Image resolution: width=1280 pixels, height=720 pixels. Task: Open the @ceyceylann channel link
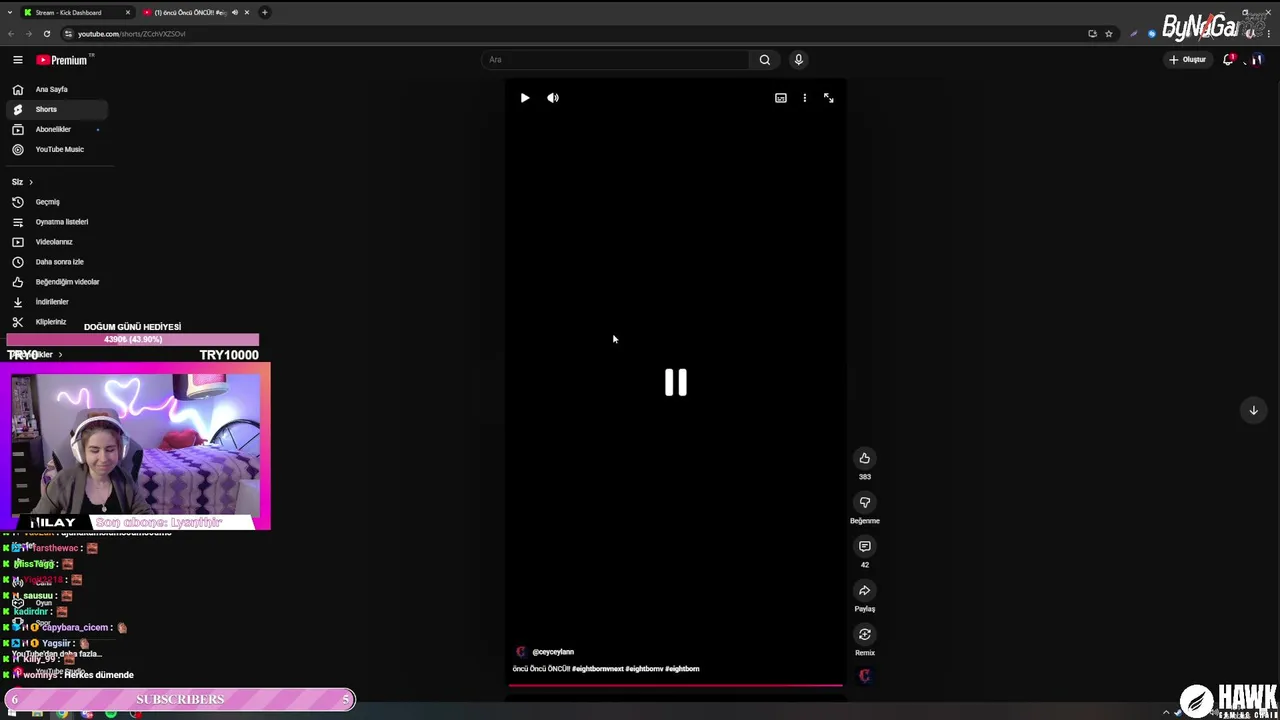pyautogui.click(x=553, y=652)
